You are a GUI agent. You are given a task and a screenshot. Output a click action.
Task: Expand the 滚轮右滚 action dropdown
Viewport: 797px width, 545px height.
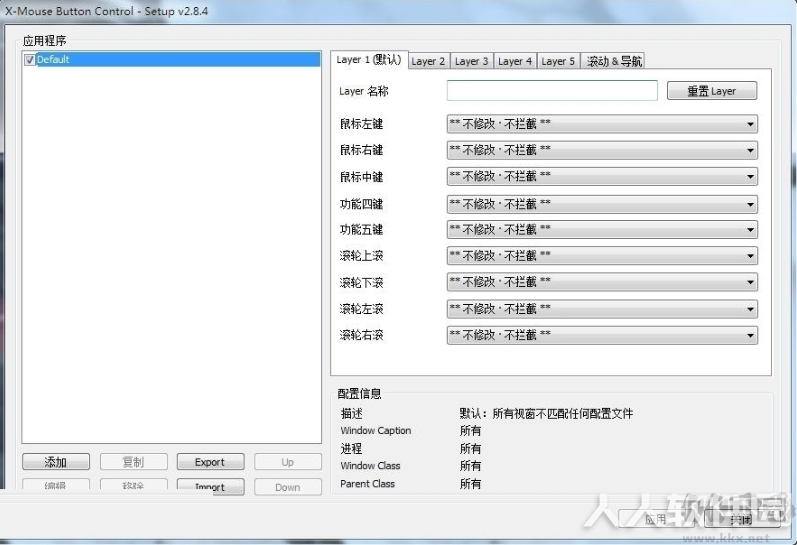point(602,336)
